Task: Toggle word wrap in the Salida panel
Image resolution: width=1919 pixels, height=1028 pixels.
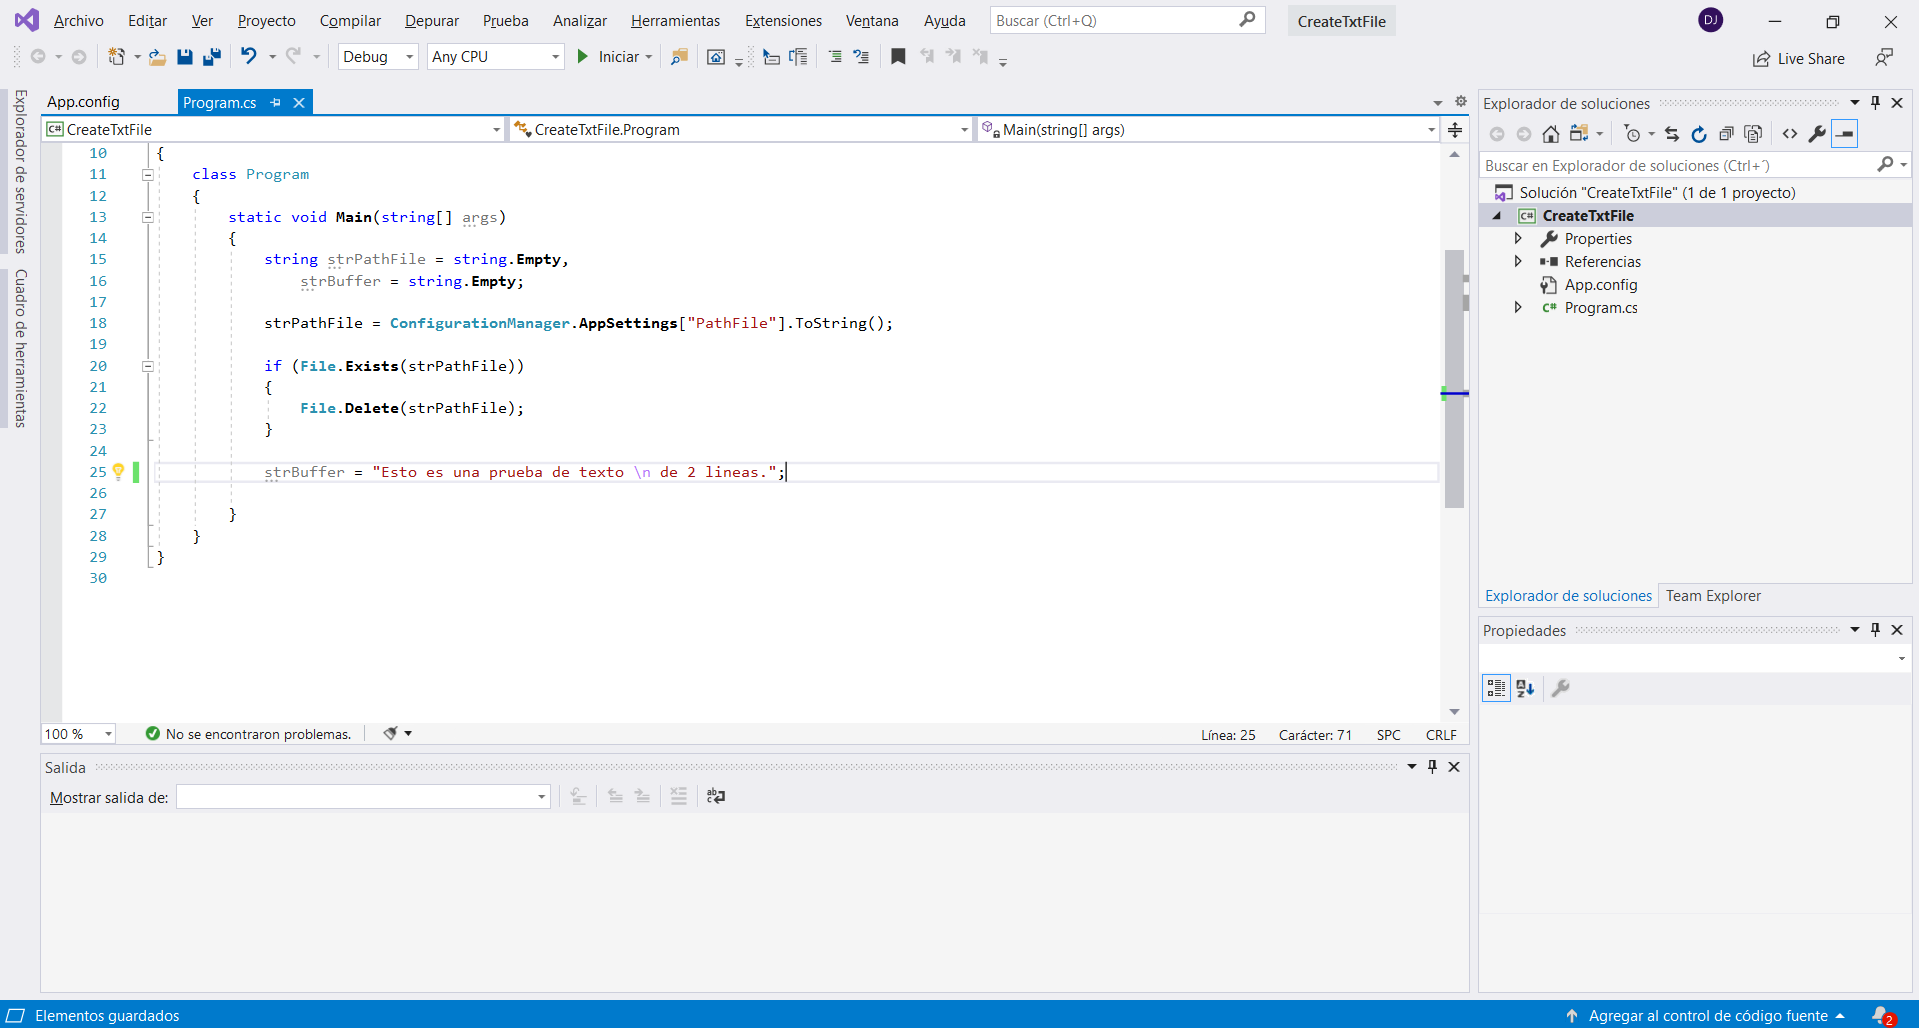Action: (716, 796)
